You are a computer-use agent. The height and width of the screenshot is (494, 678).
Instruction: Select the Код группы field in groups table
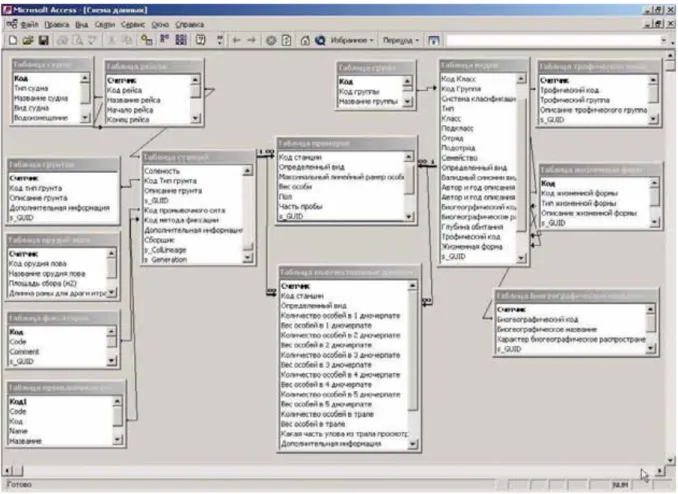pyautogui.click(x=359, y=92)
